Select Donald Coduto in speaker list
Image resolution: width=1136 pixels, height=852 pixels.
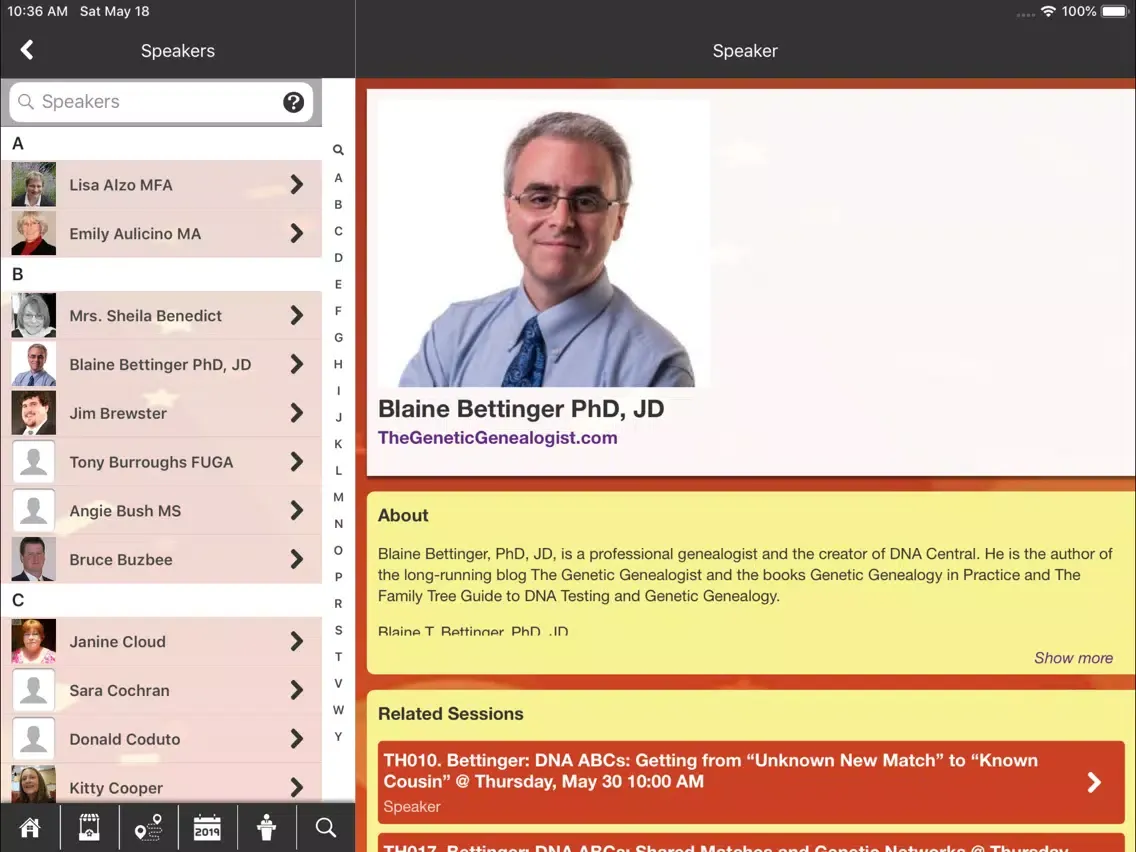pyautogui.click(x=162, y=739)
